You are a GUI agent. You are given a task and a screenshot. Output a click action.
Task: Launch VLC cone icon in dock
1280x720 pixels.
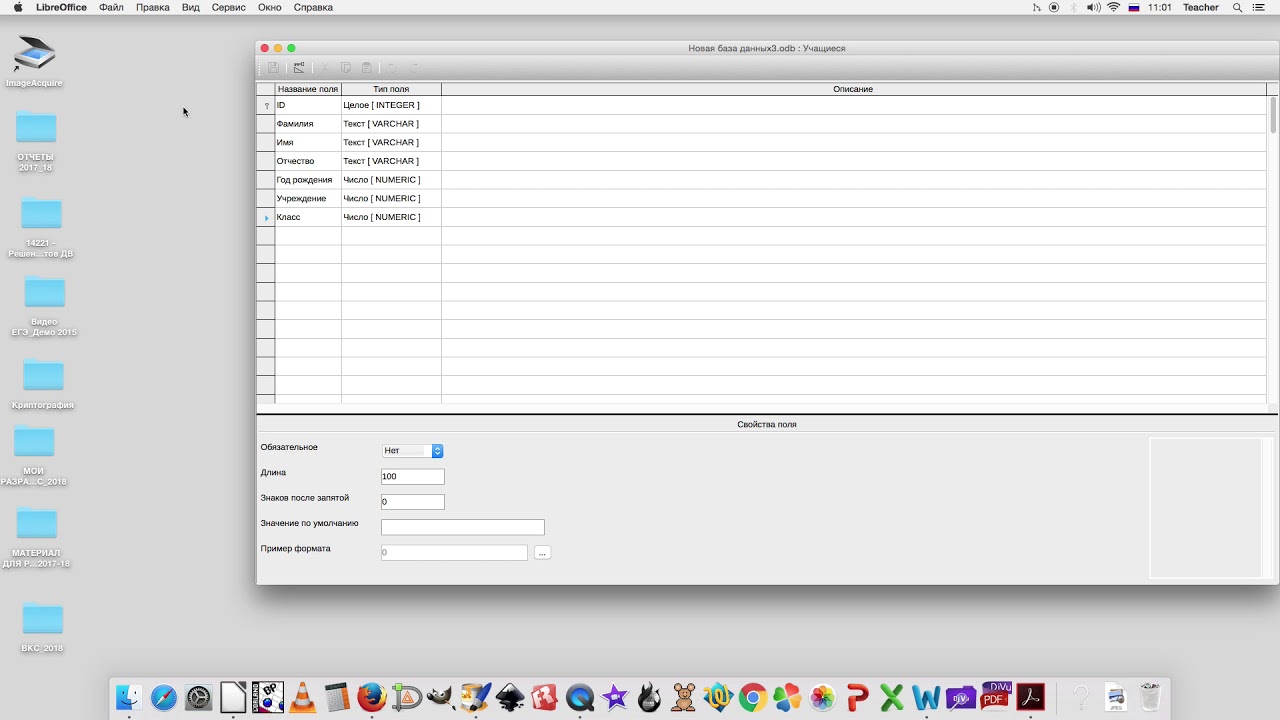click(302, 697)
